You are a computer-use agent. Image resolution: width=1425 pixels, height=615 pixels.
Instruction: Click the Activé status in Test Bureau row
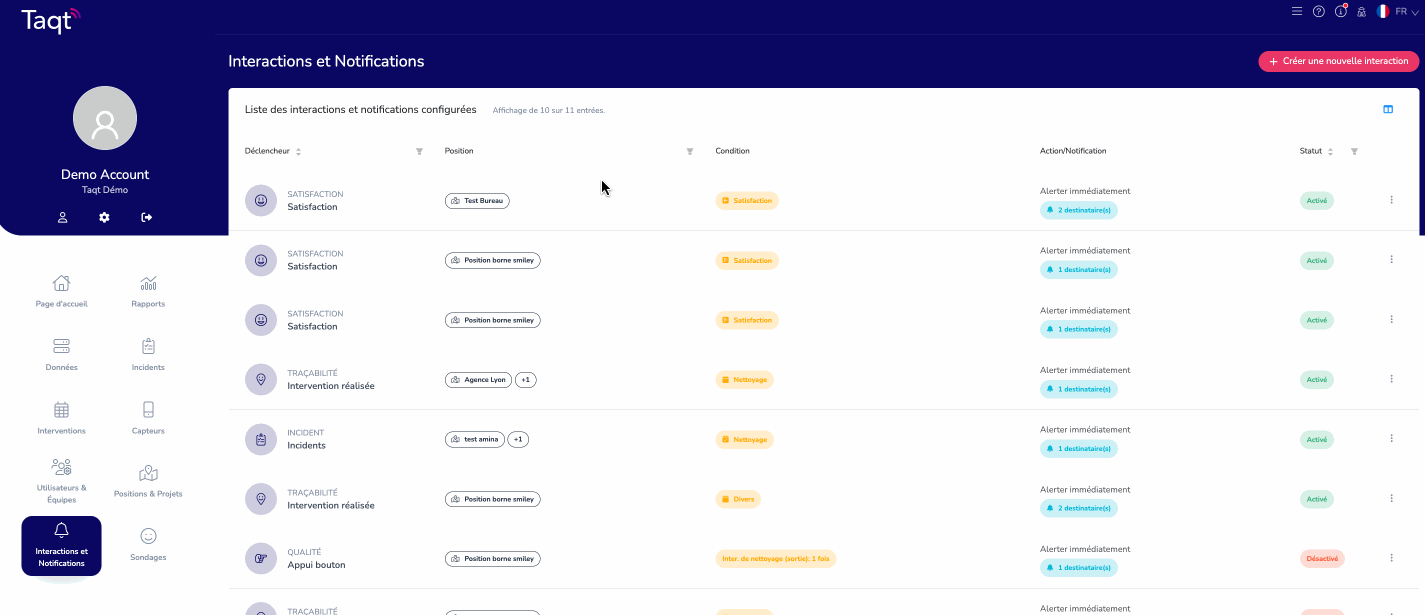(1317, 201)
